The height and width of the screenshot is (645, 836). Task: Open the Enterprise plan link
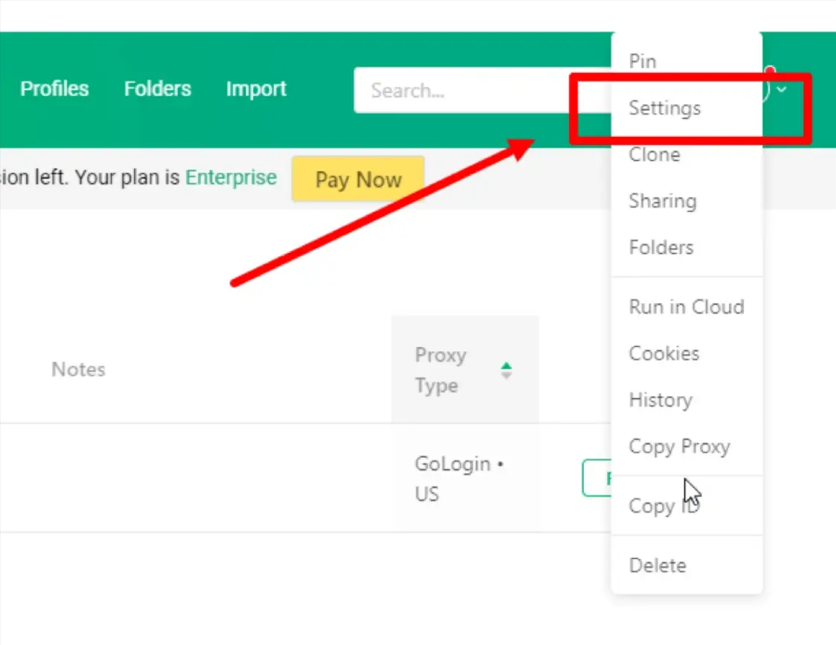[x=231, y=178]
